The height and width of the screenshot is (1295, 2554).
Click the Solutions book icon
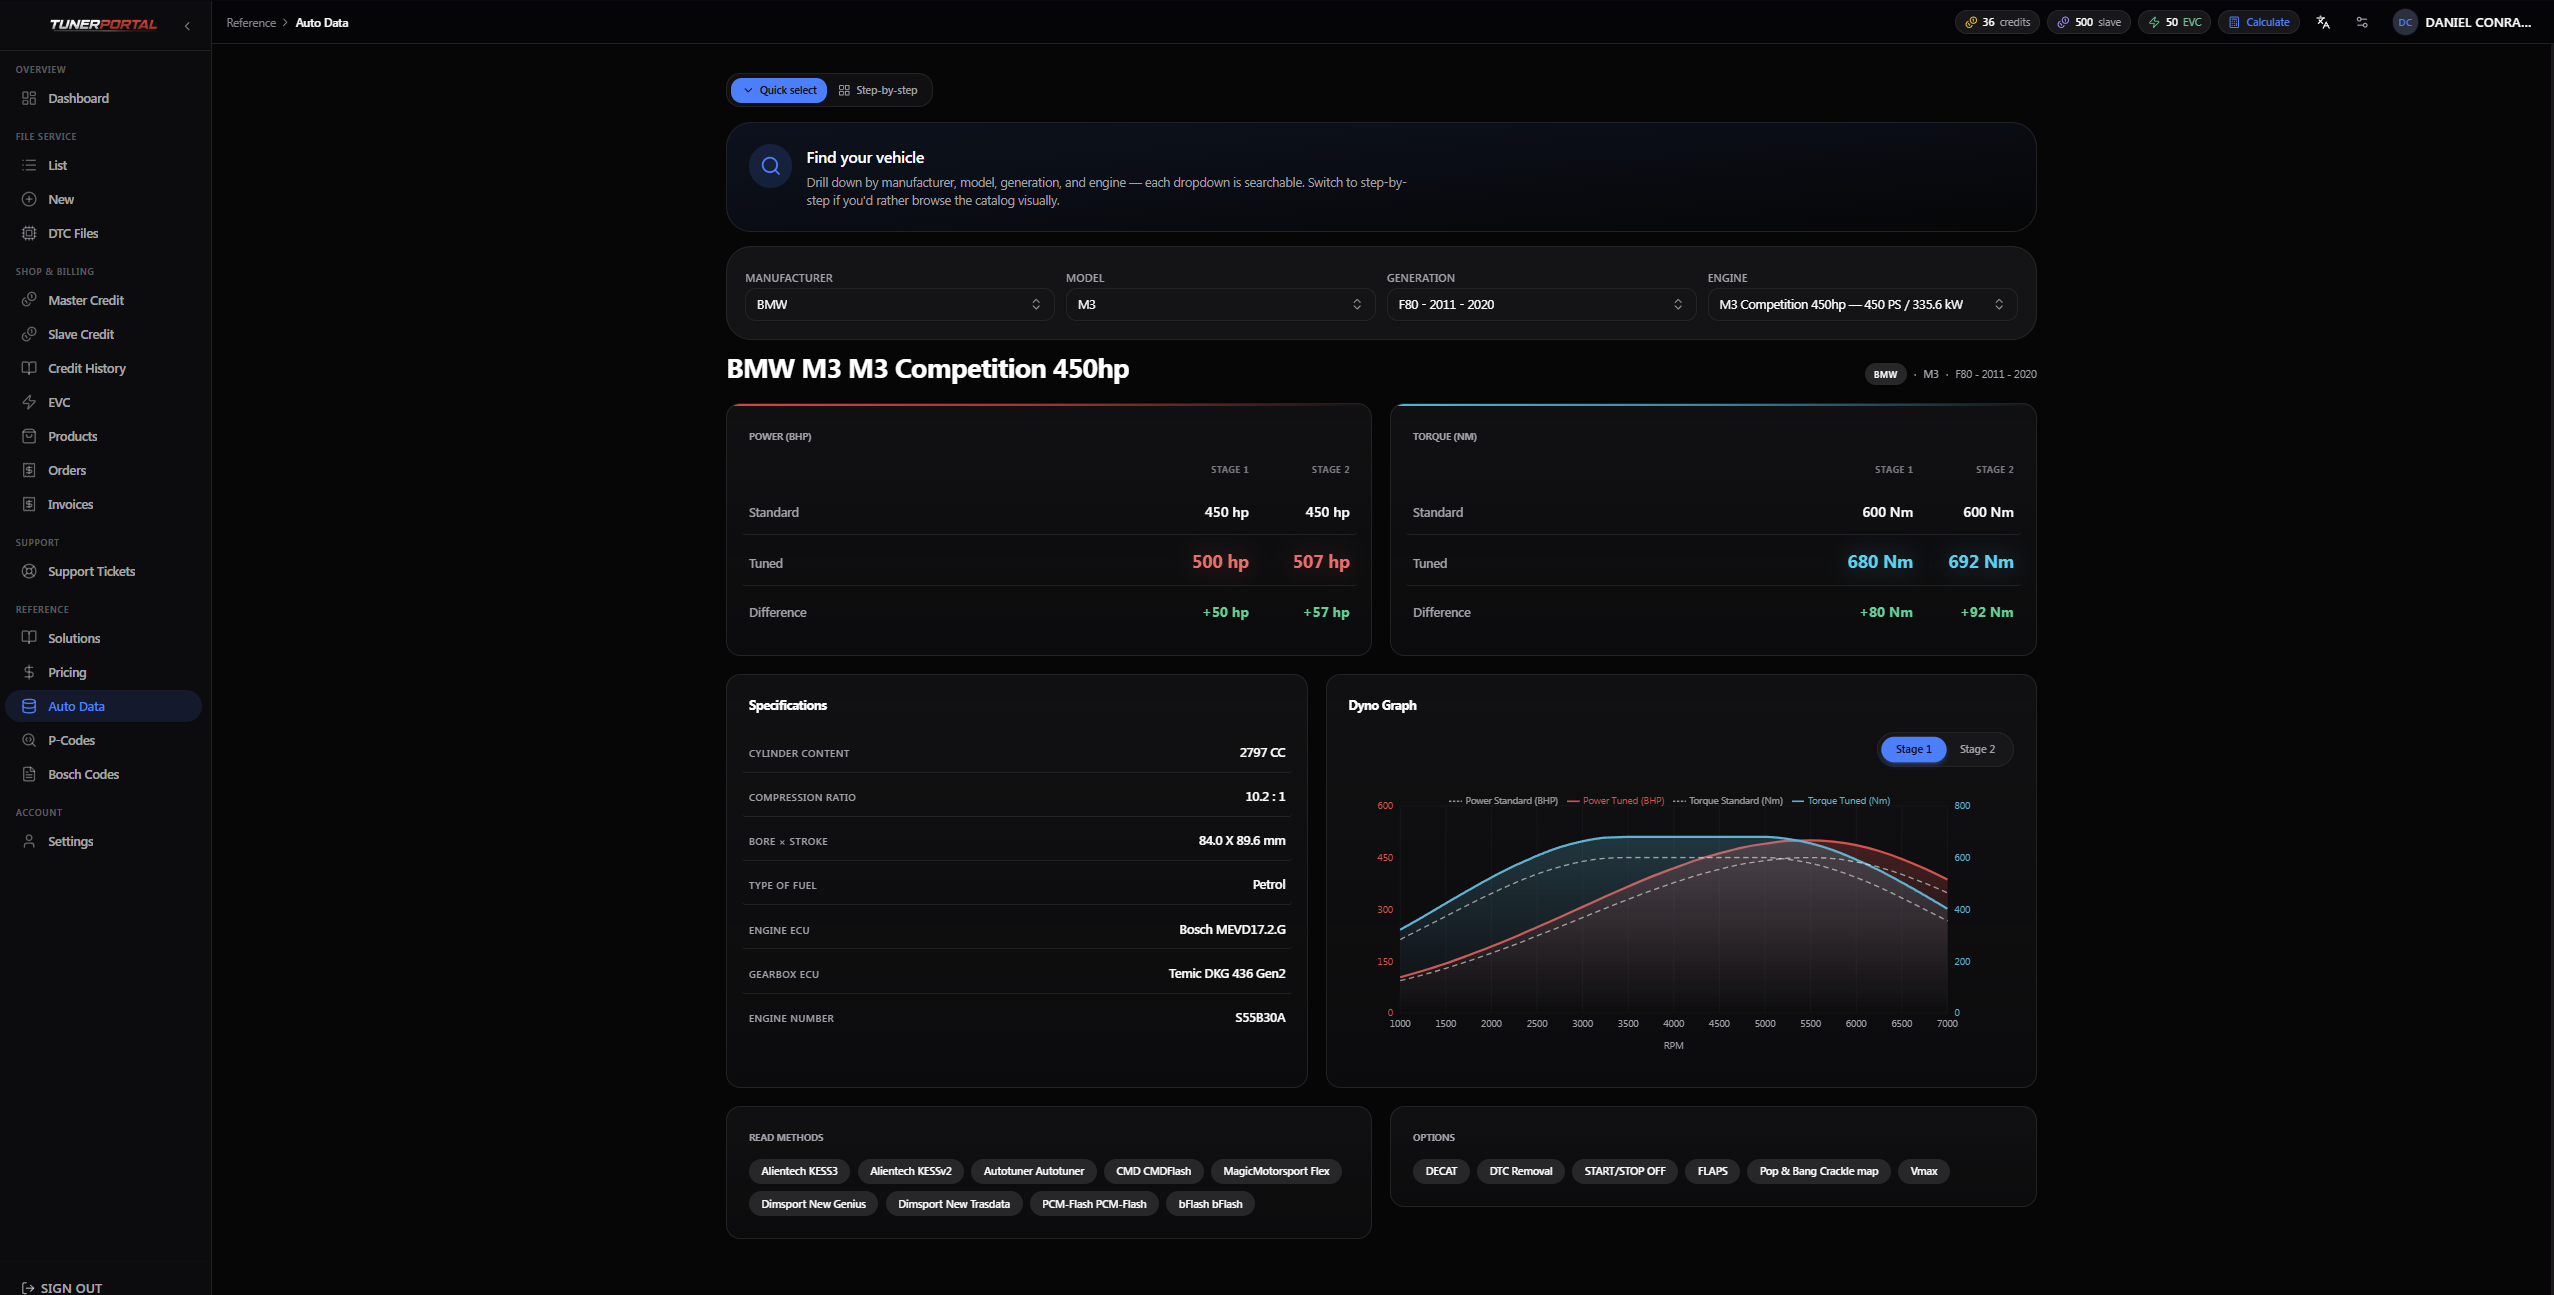click(x=29, y=638)
